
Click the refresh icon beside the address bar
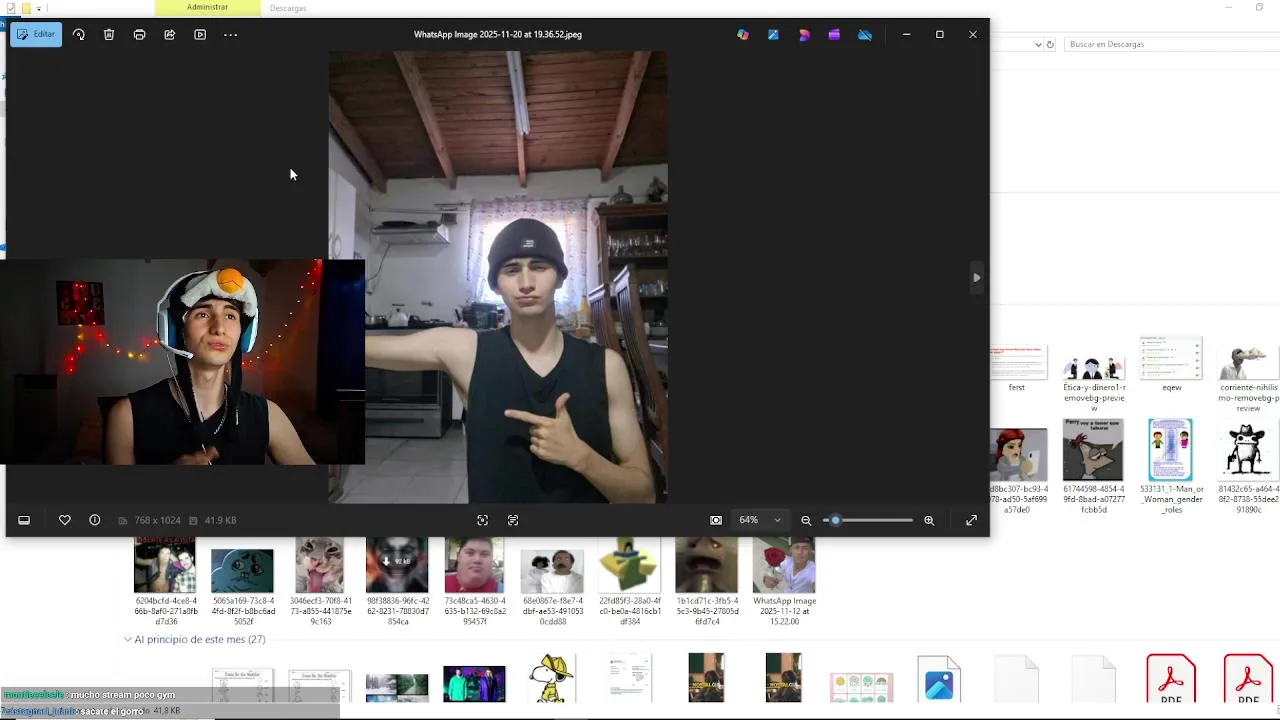point(1050,44)
